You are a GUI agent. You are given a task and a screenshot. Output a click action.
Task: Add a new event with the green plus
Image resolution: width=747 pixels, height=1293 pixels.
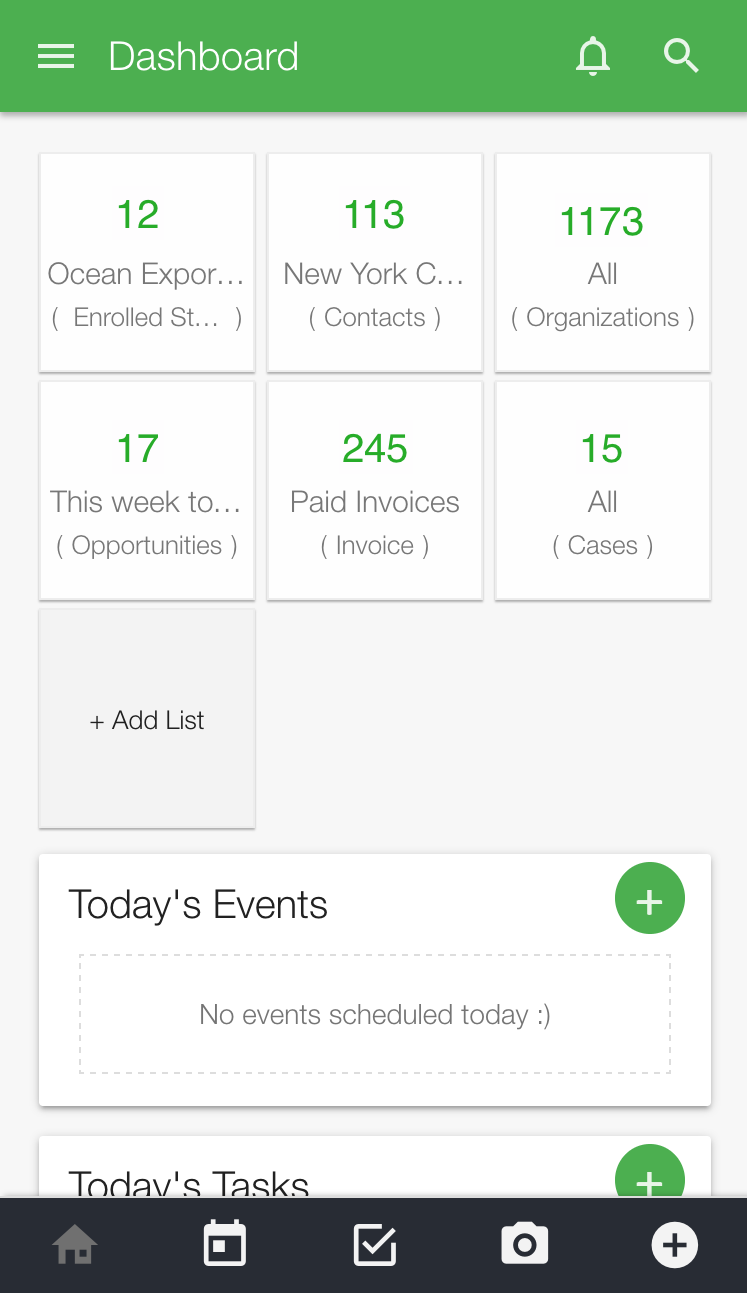649,899
